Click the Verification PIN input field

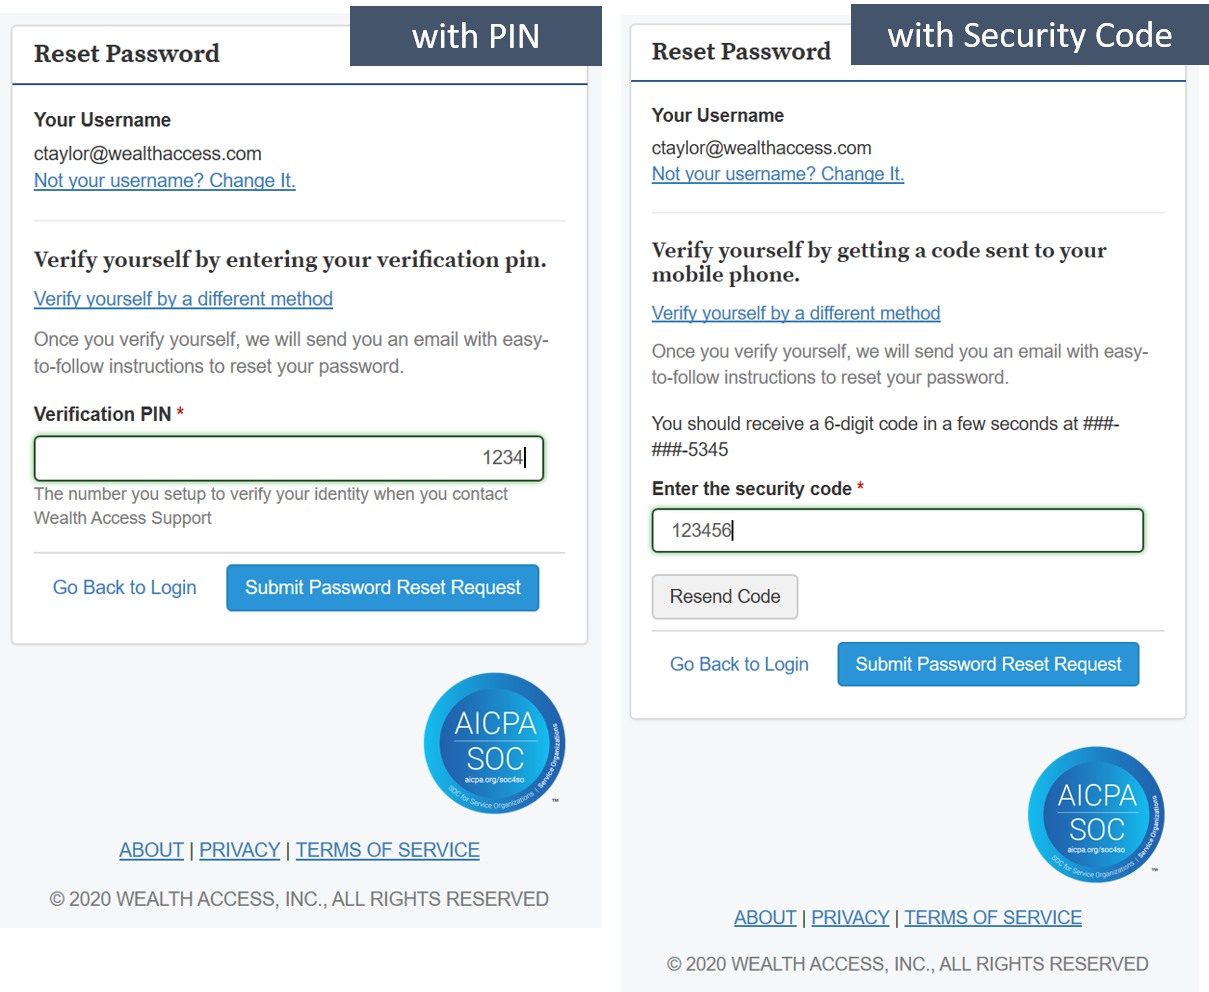[x=289, y=458]
